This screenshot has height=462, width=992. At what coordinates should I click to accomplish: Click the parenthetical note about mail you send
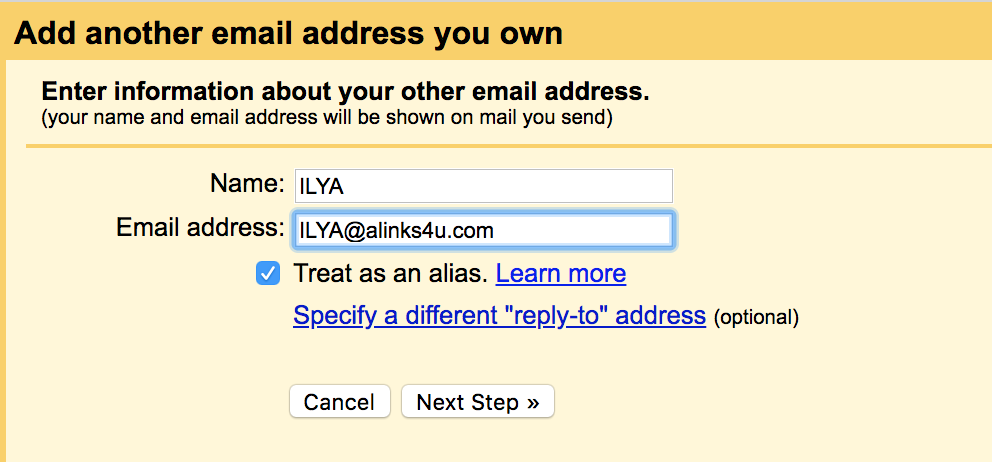[x=326, y=118]
